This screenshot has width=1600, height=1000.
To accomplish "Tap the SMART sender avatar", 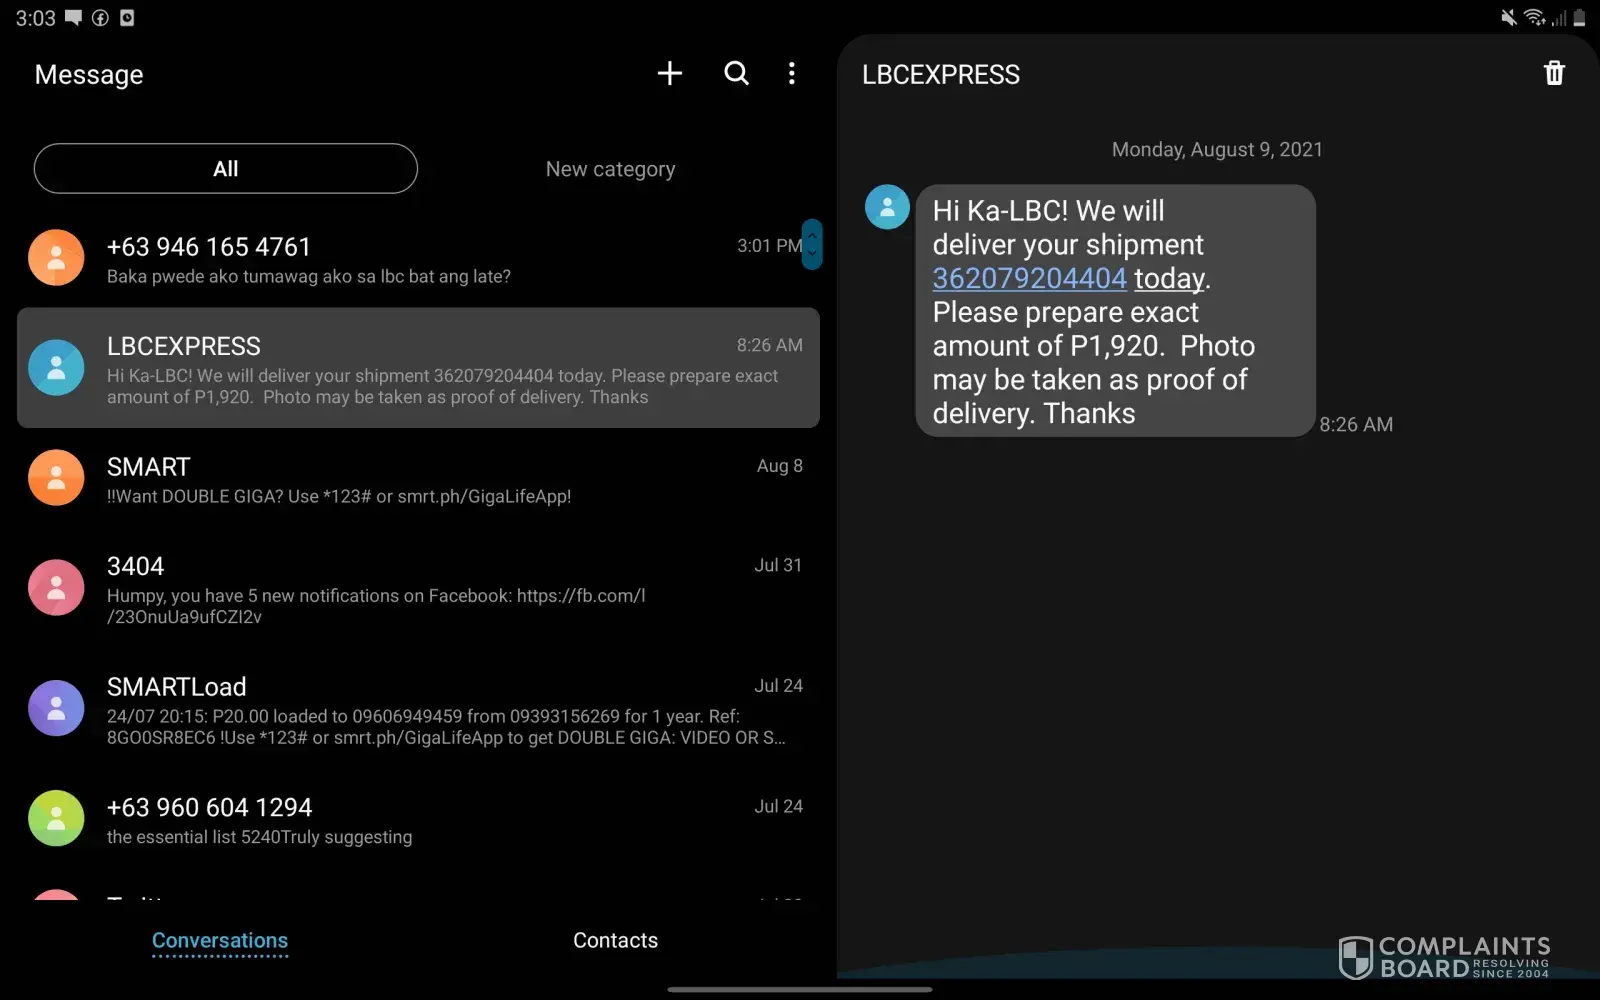I will (x=56, y=477).
